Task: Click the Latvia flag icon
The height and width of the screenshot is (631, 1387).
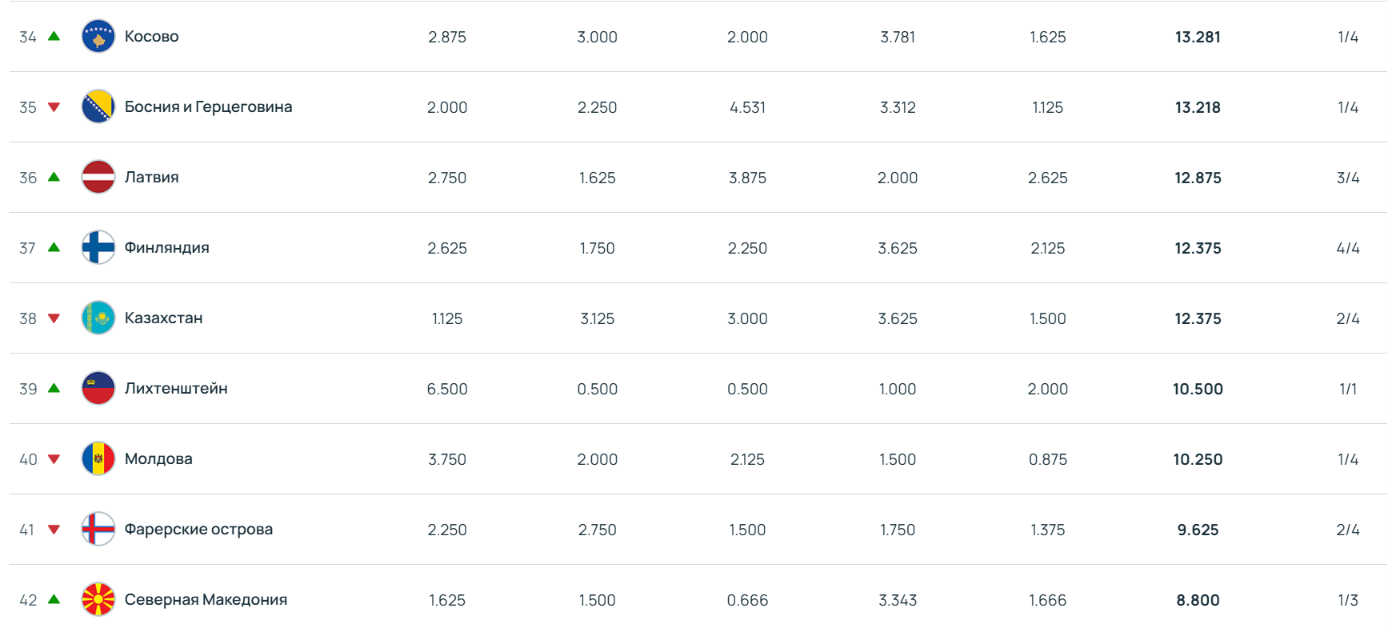Action: [98, 177]
